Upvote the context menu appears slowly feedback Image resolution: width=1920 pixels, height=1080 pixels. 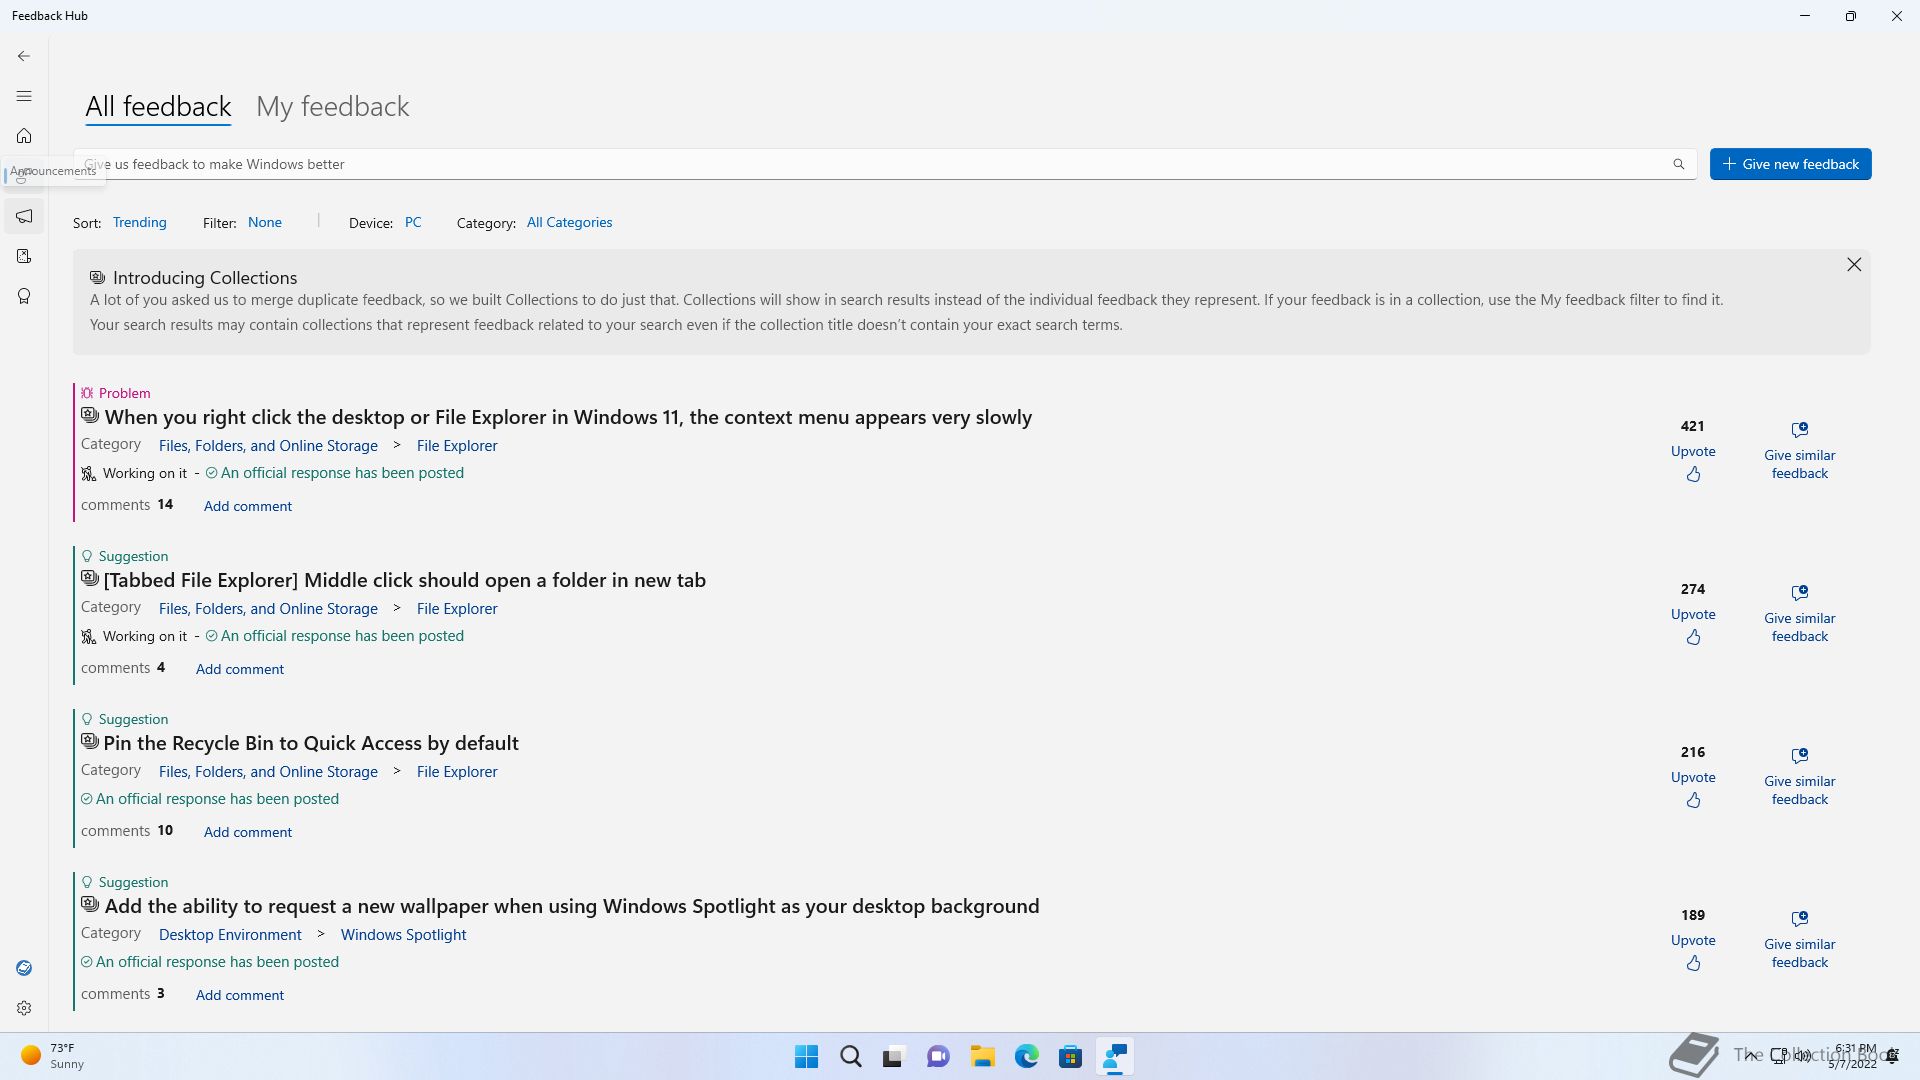click(x=1693, y=463)
